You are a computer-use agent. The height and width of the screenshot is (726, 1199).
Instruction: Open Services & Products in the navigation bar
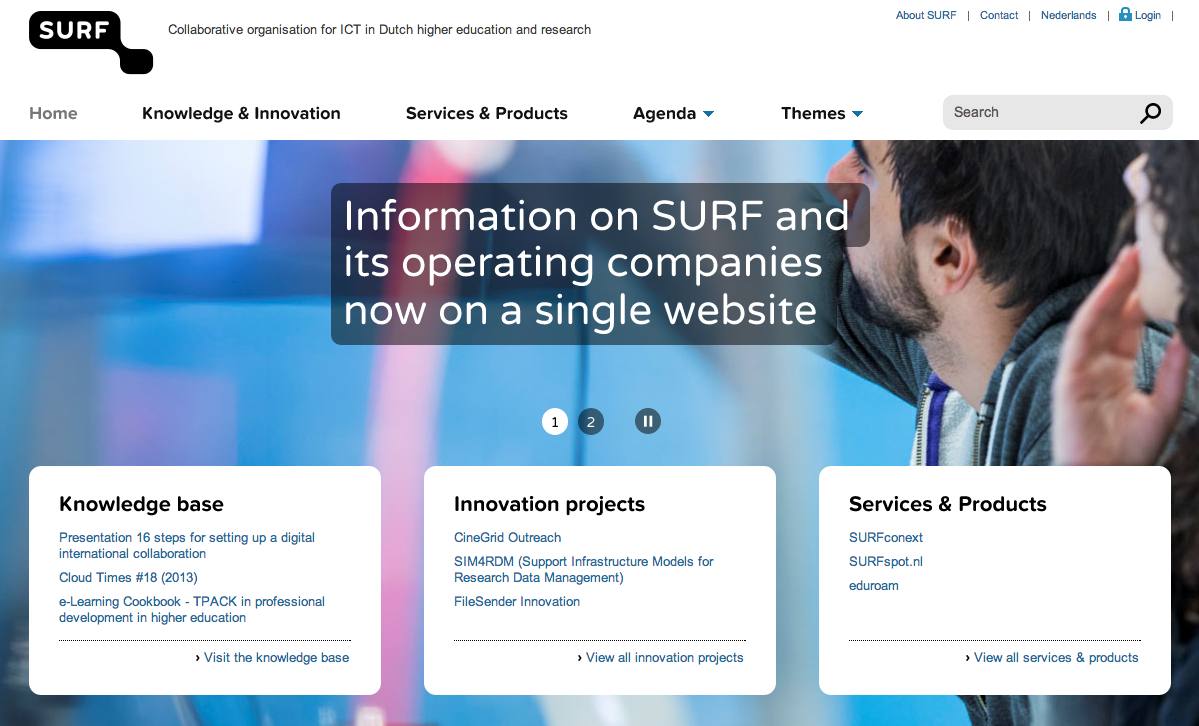[486, 113]
